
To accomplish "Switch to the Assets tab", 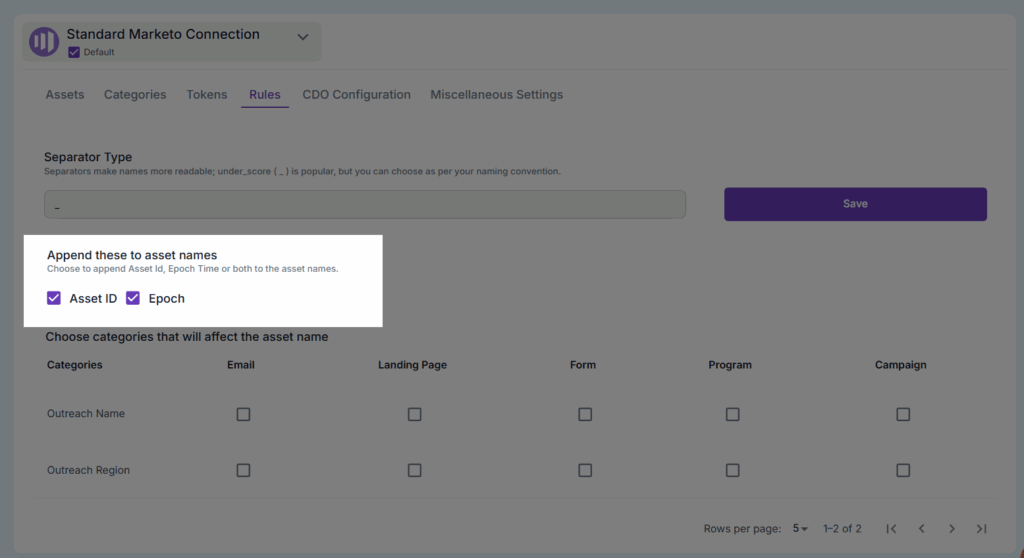I will [65, 95].
